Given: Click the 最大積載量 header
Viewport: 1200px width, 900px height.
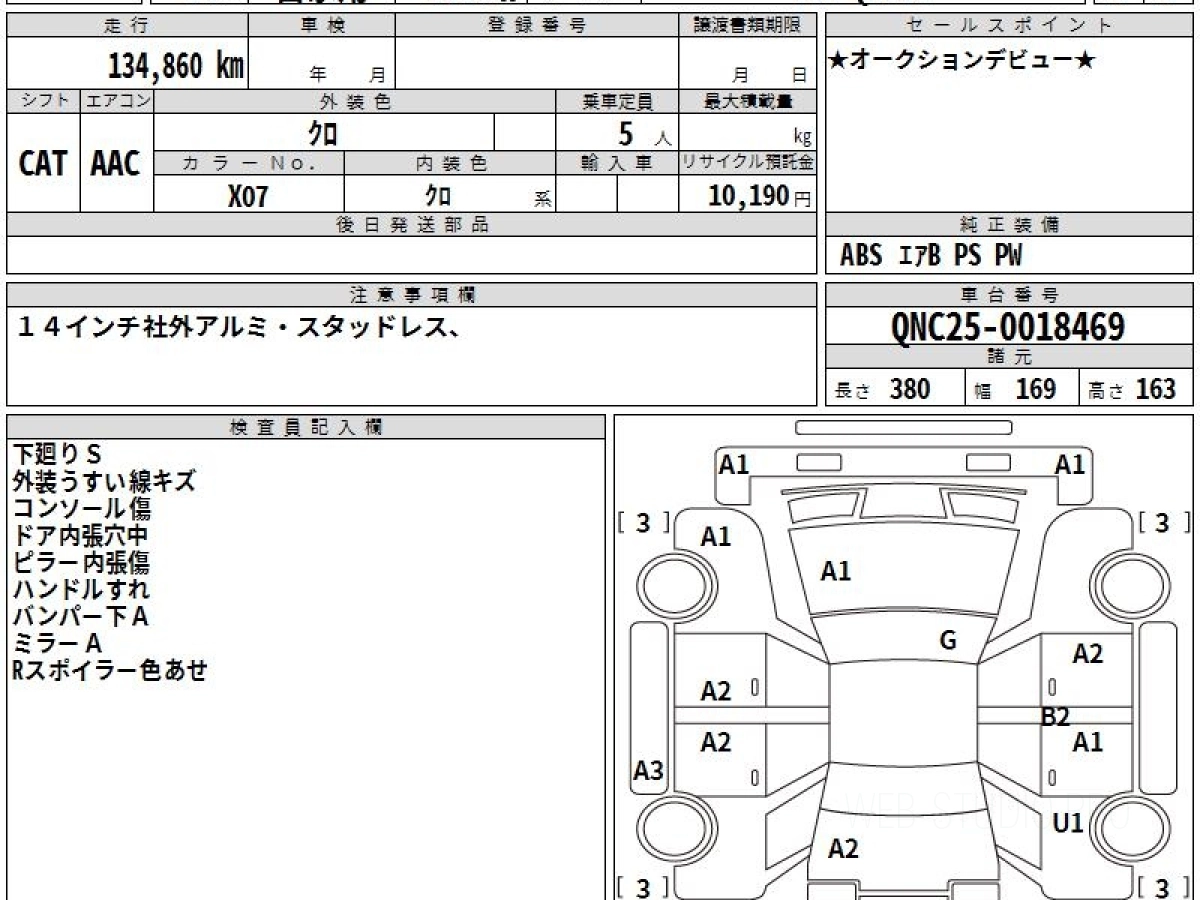Looking at the screenshot, I should tap(748, 101).
